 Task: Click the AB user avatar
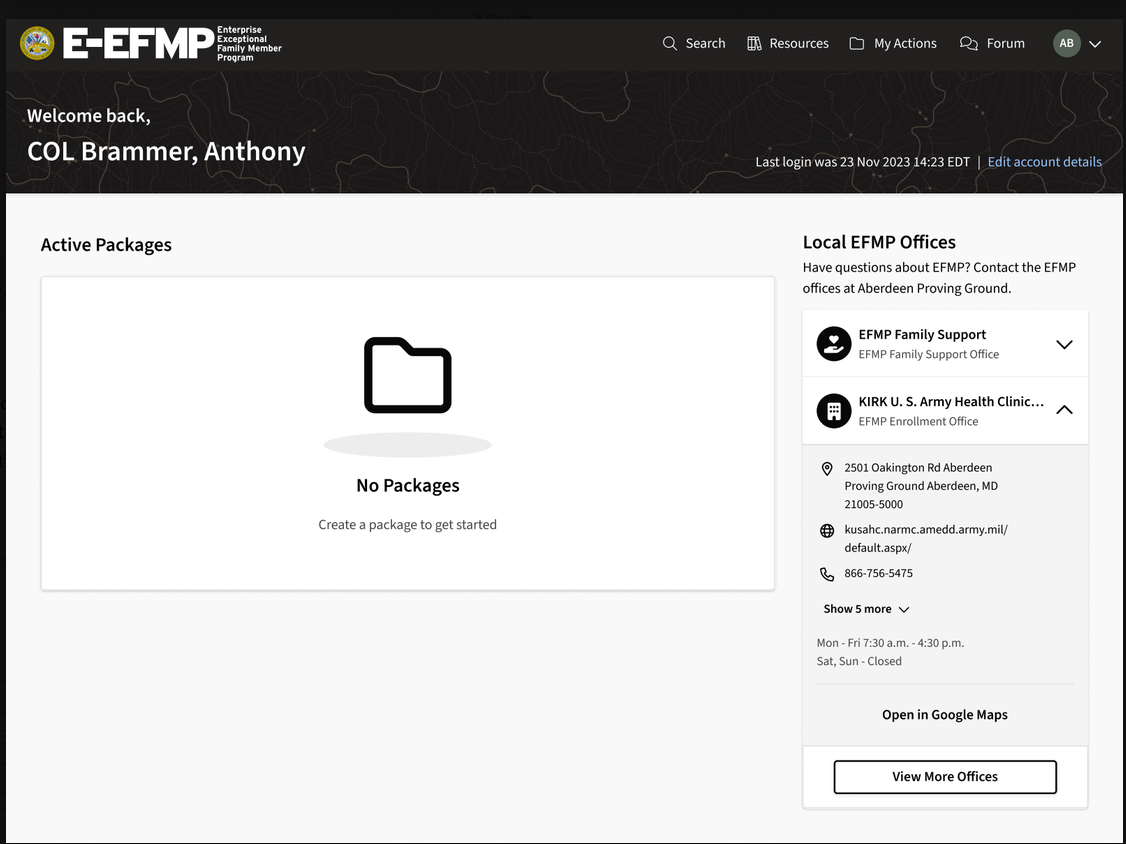(1066, 43)
